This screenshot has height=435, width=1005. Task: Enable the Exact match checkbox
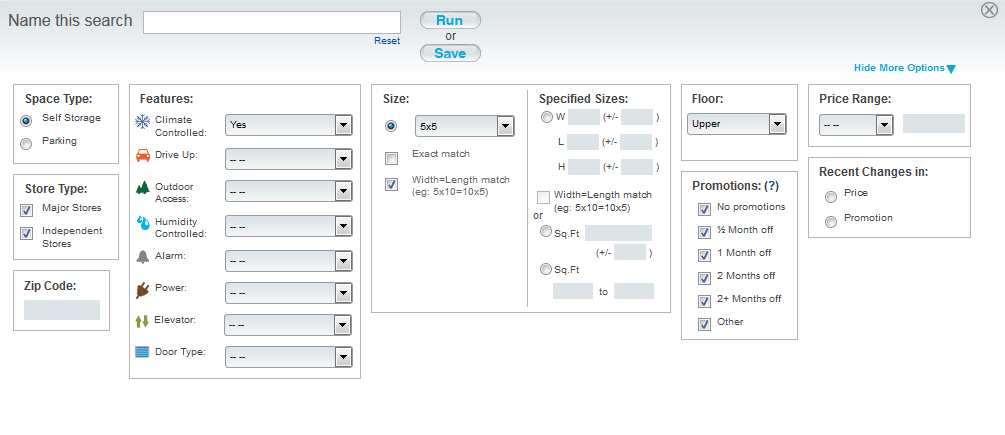[x=391, y=158]
